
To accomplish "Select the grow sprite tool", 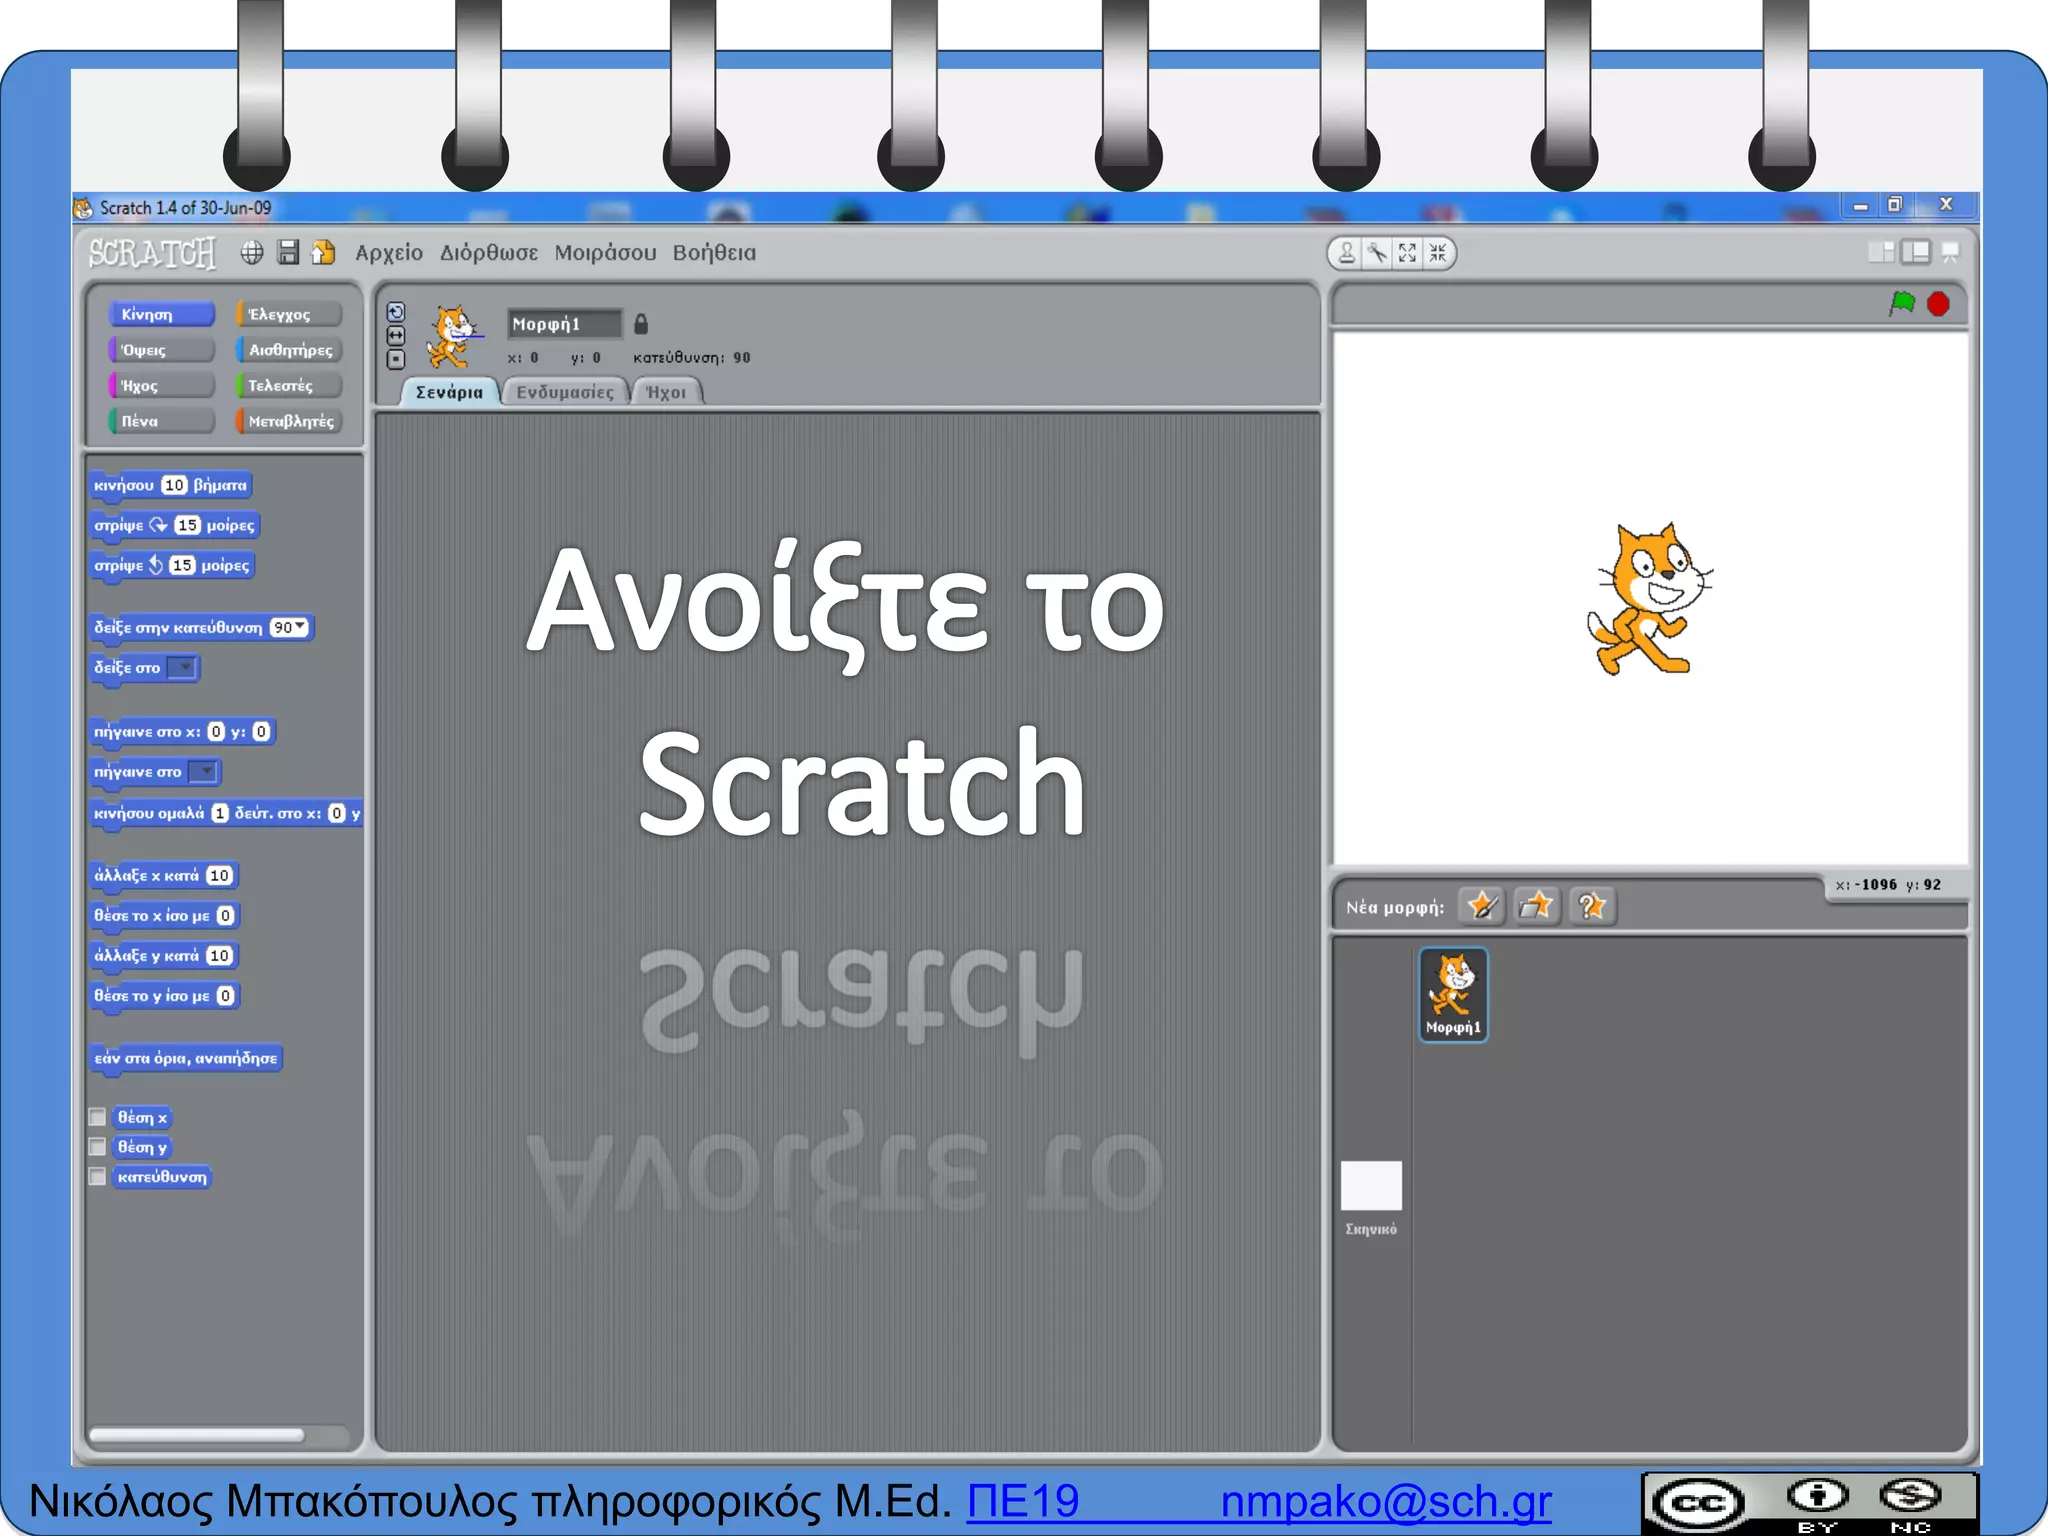I will (1408, 253).
